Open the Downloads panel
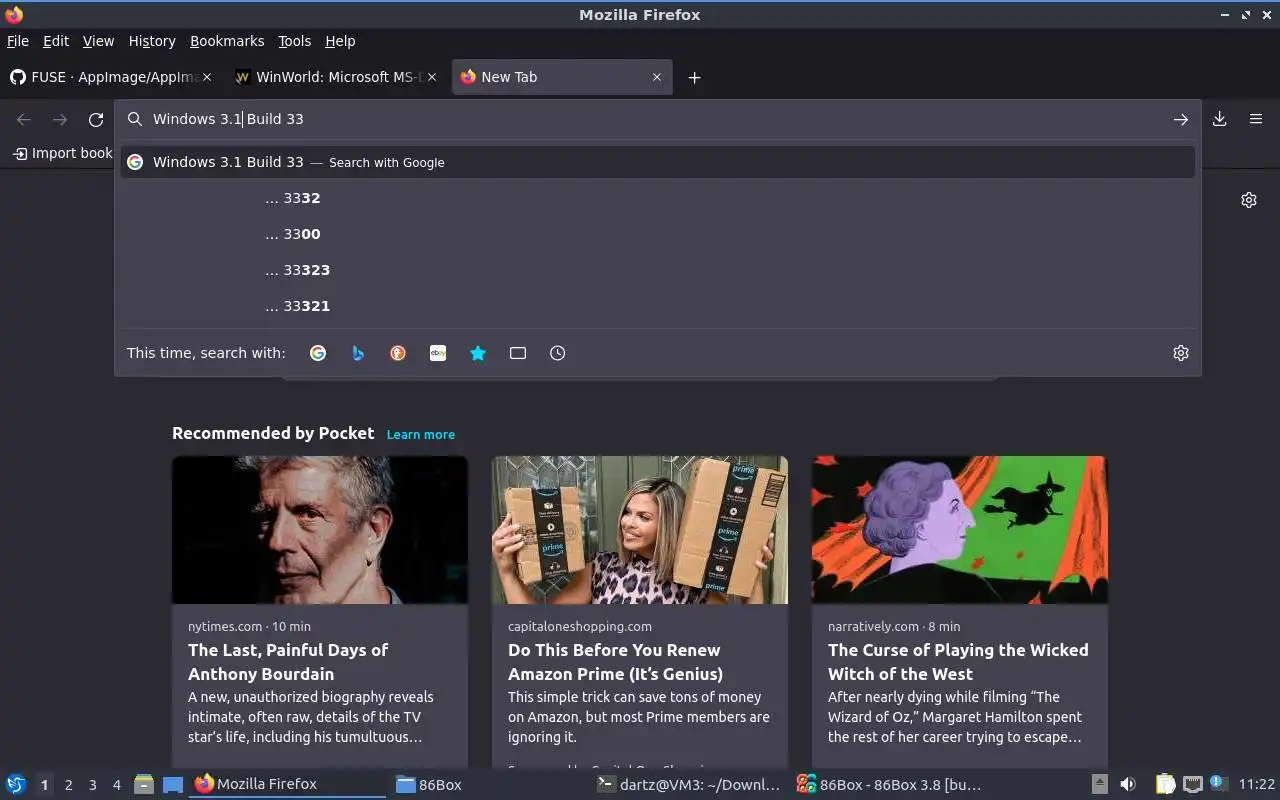The width and height of the screenshot is (1280, 800). pyautogui.click(x=1220, y=119)
